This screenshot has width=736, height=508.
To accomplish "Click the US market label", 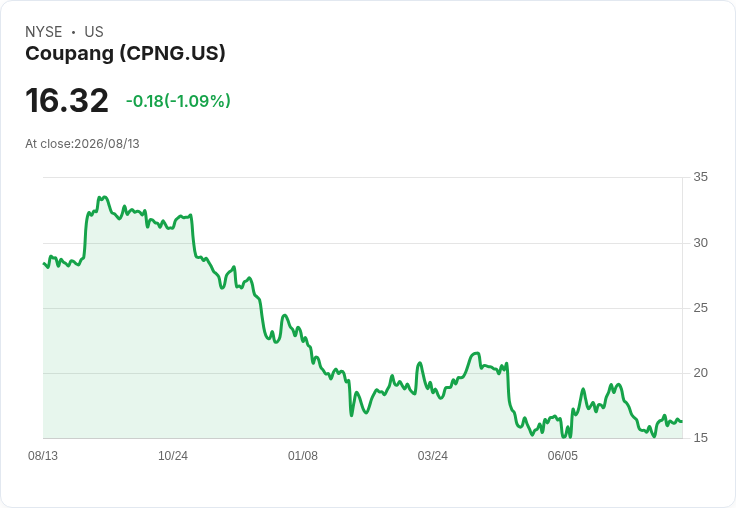I will [x=94, y=32].
